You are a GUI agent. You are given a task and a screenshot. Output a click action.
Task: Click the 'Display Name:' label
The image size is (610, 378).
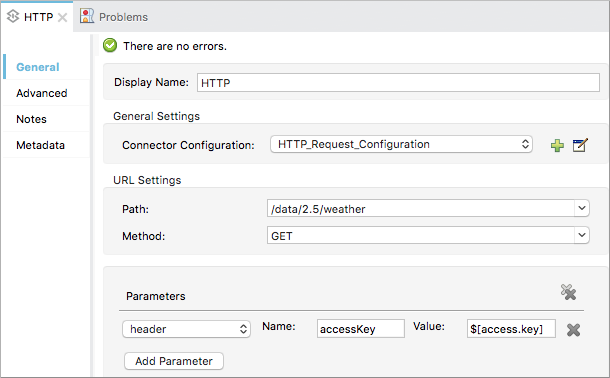tap(151, 82)
